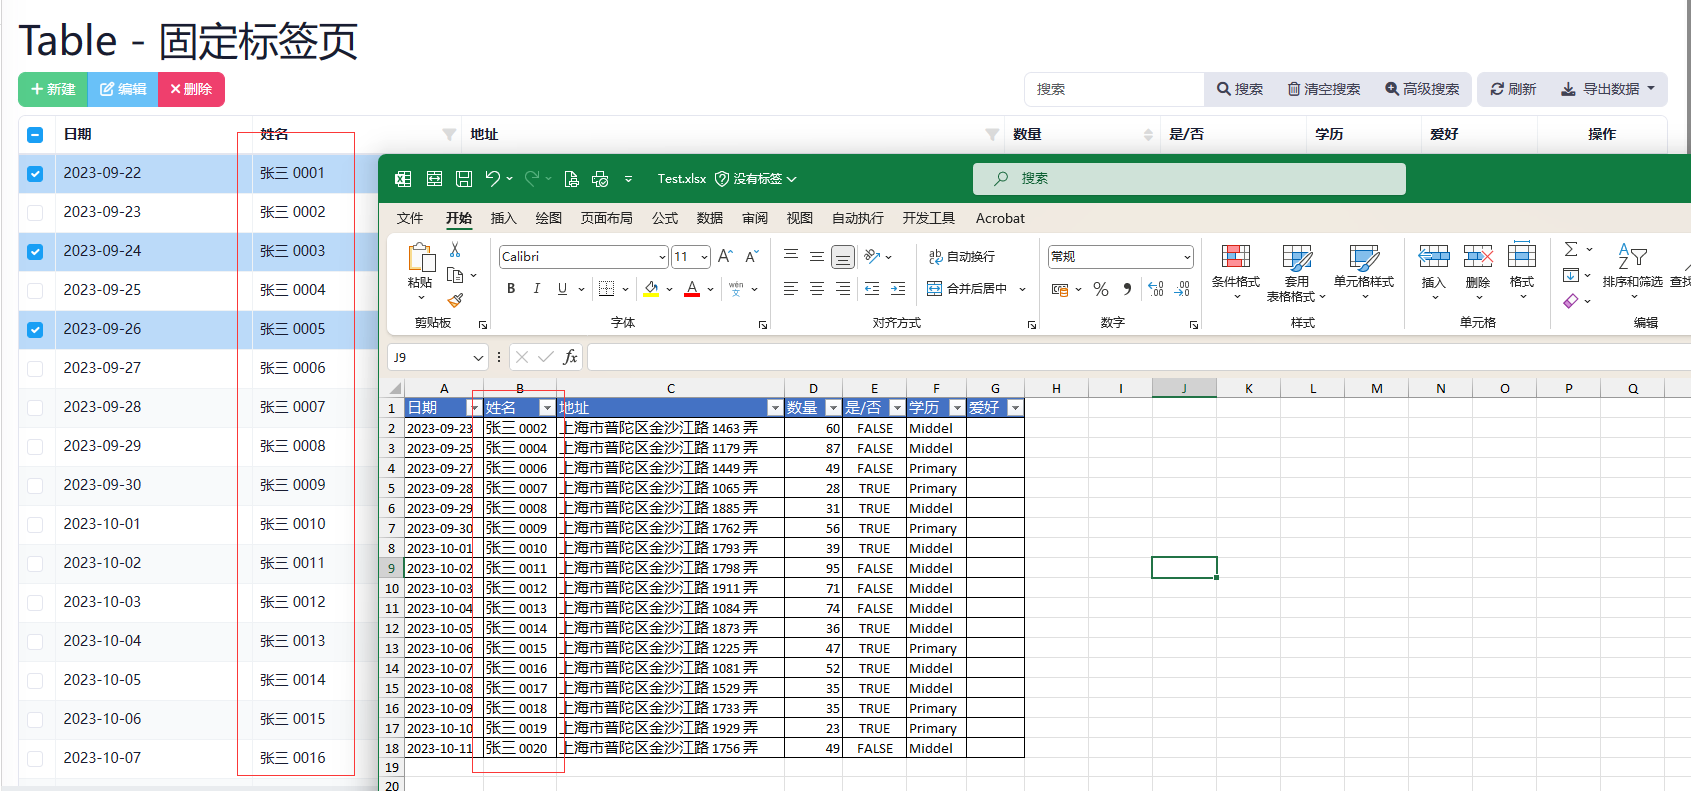Screen dimensions: 1691x791
Task: Click the red 删除 button
Action: pos(191,89)
